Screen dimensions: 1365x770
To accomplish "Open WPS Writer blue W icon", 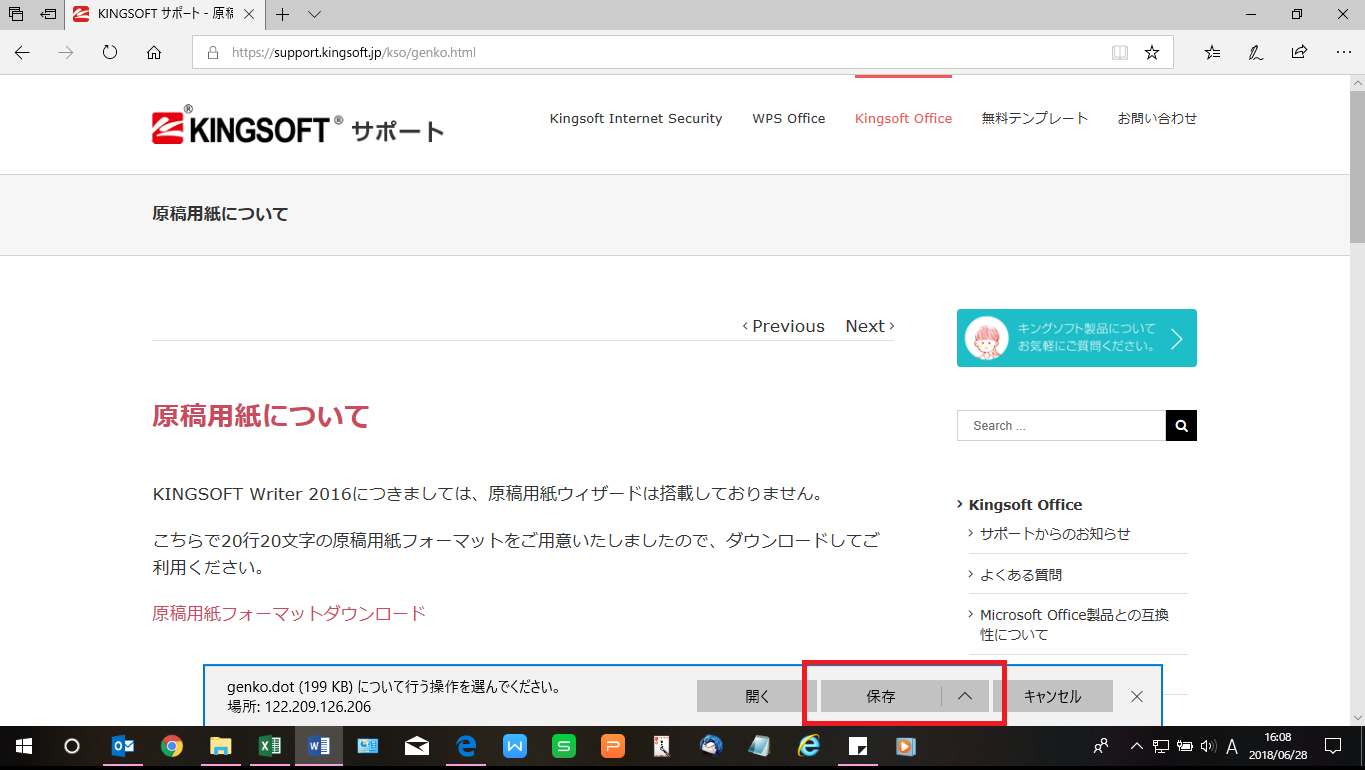I will pyautogui.click(x=515, y=746).
